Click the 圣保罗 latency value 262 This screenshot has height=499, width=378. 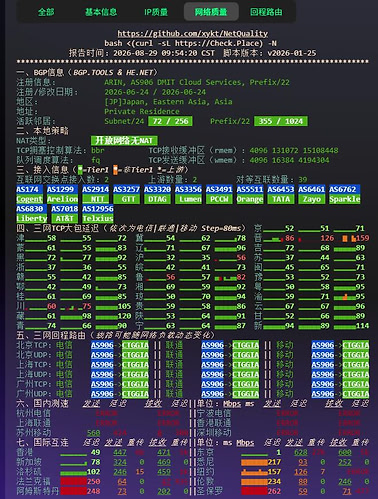(274, 491)
